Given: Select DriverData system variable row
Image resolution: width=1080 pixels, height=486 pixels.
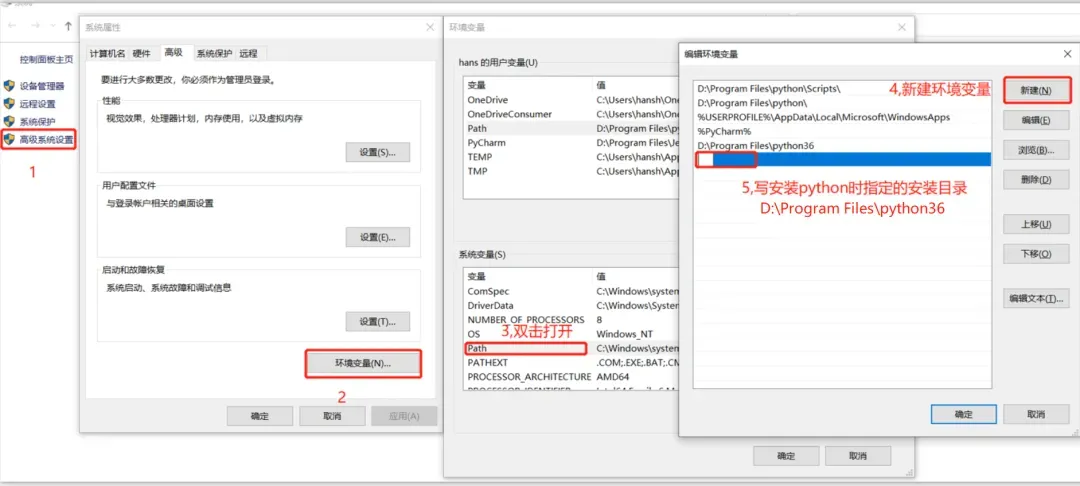Looking at the screenshot, I should coord(571,306).
